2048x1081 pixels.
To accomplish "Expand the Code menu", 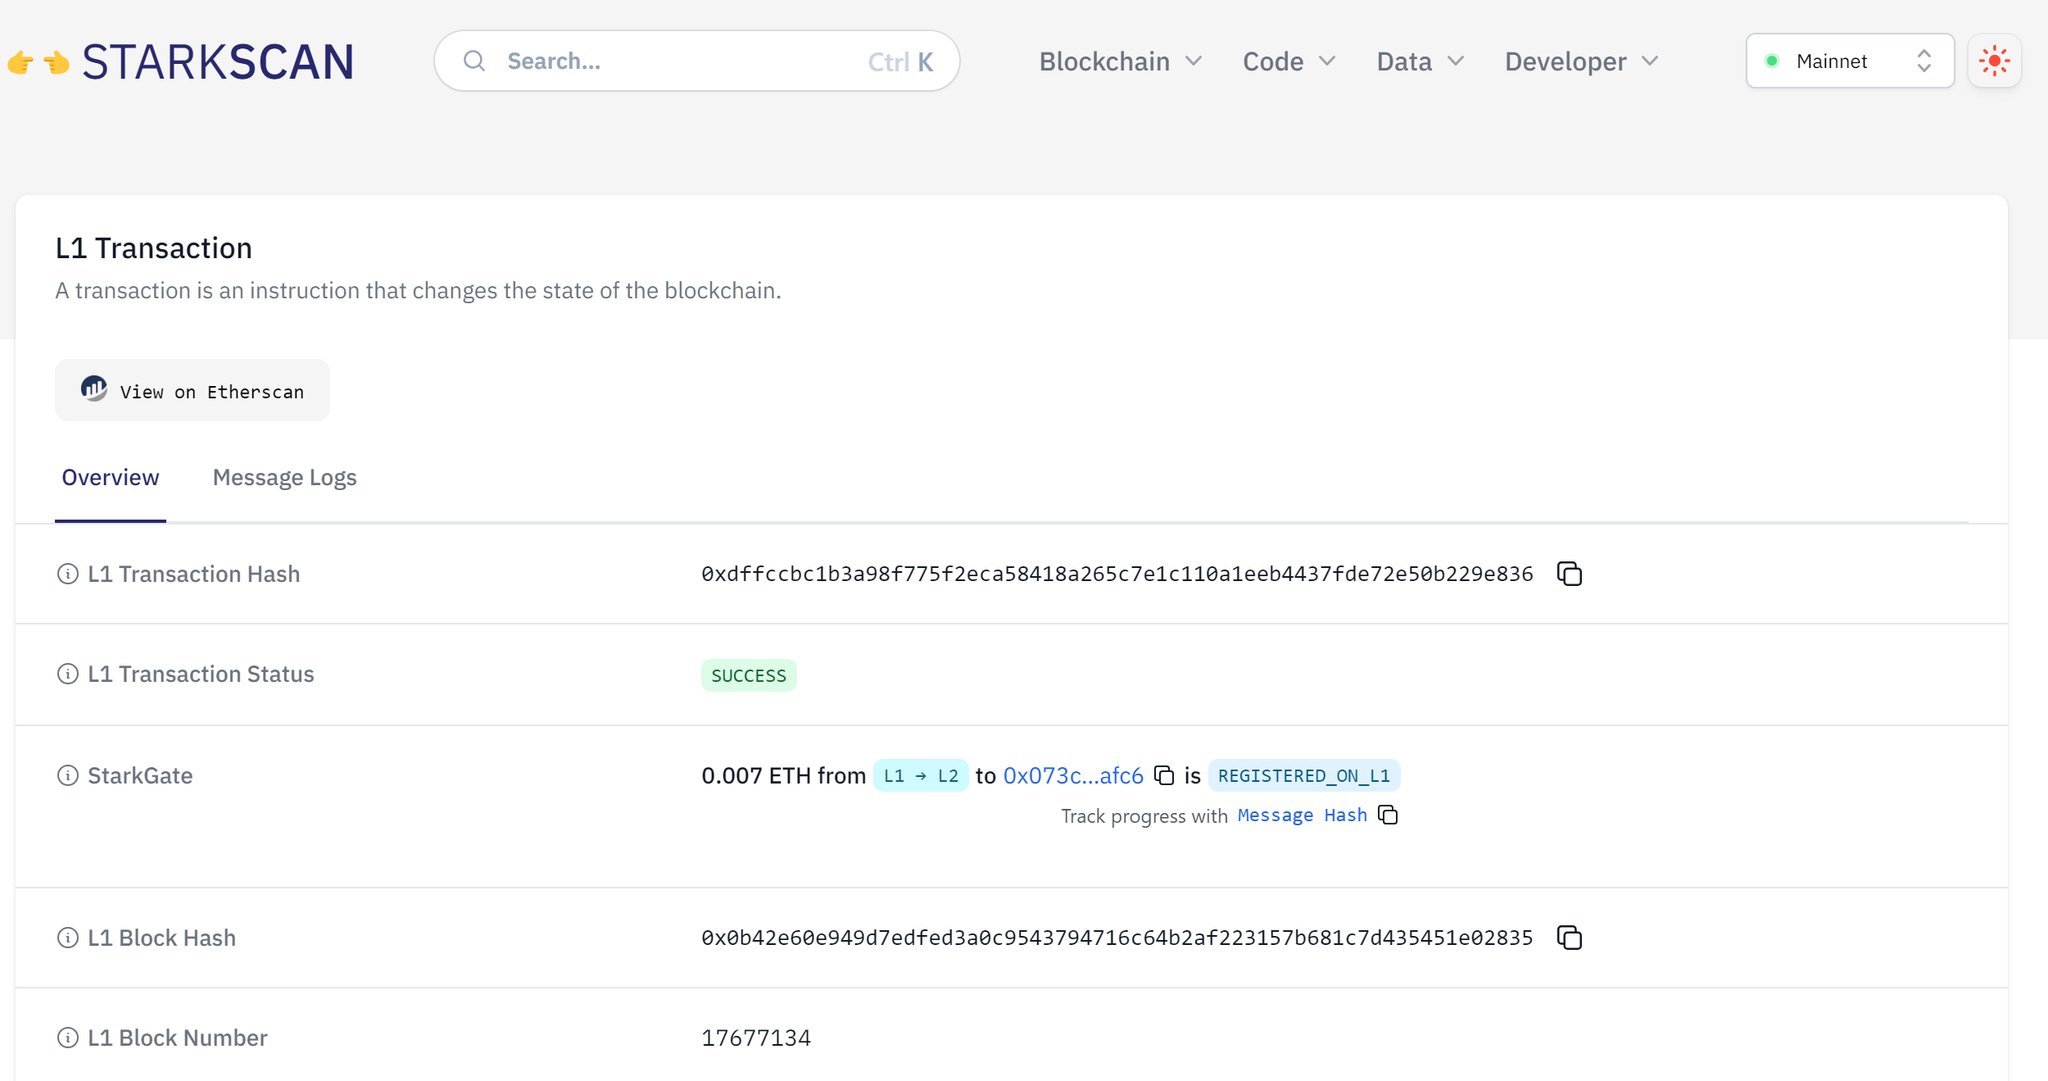I will [1289, 62].
